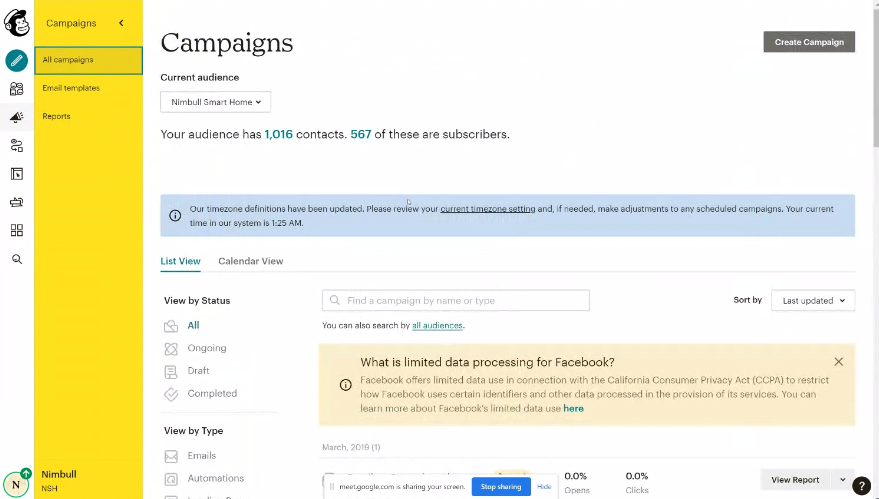
Task: Click the Create Campaign button
Action: [x=809, y=42]
